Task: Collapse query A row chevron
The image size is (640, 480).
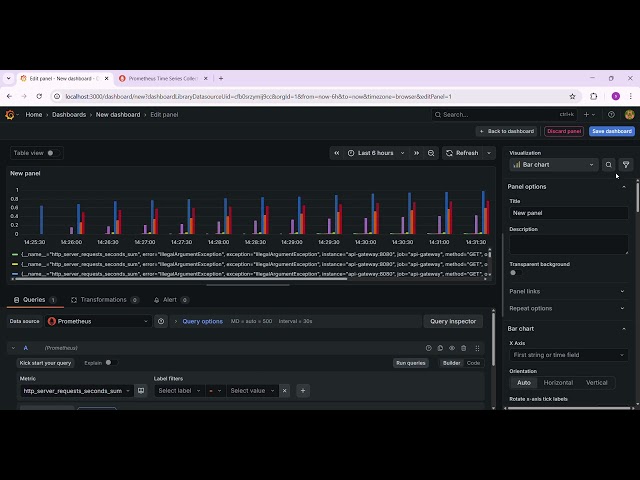Action: tap(13, 348)
